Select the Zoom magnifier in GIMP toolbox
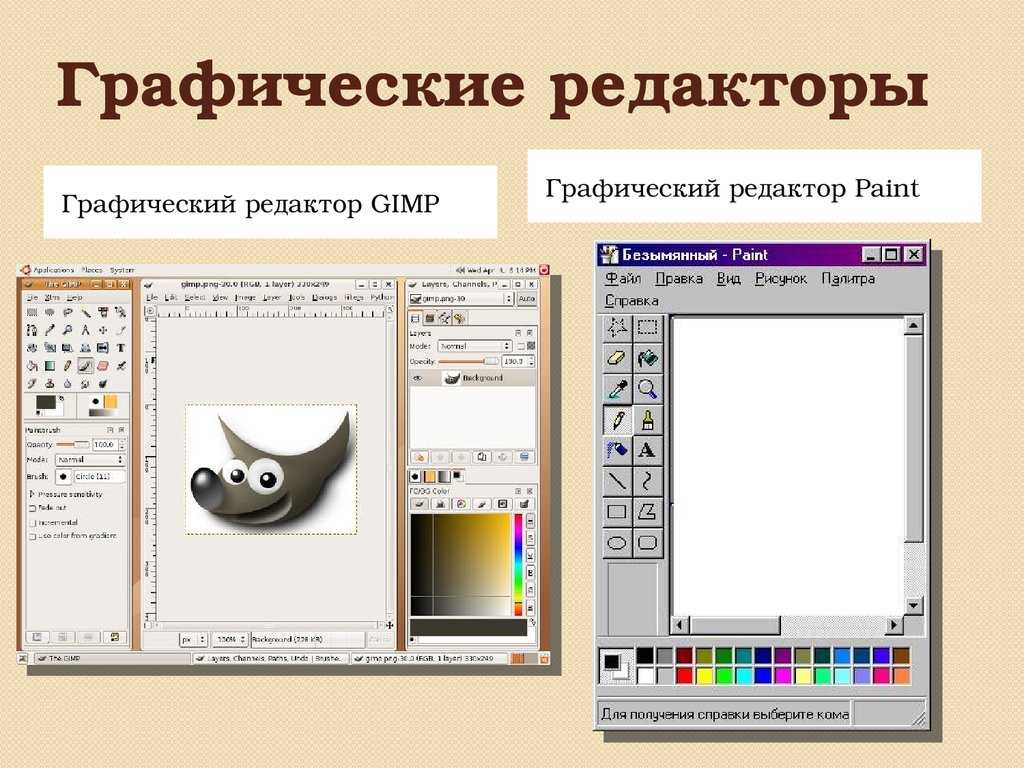This screenshot has width=1024, height=768. click(x=67, y=330)
